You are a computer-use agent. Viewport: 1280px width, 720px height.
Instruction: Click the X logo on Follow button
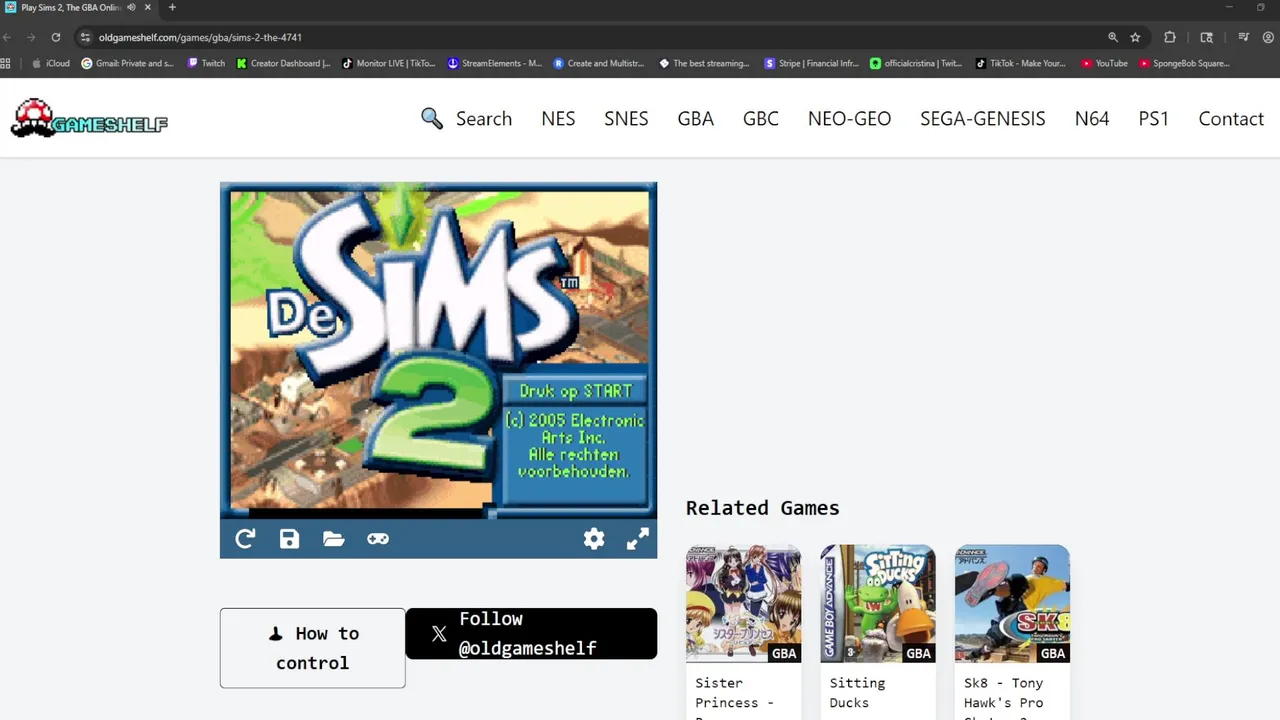pos(439,634)
